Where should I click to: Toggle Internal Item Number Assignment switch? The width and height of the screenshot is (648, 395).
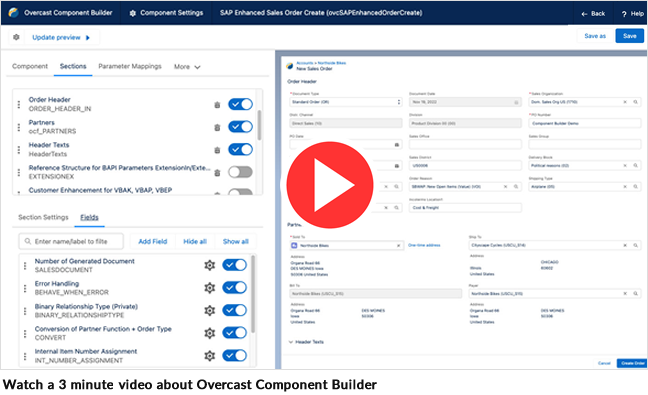click(x=234, y=355)
